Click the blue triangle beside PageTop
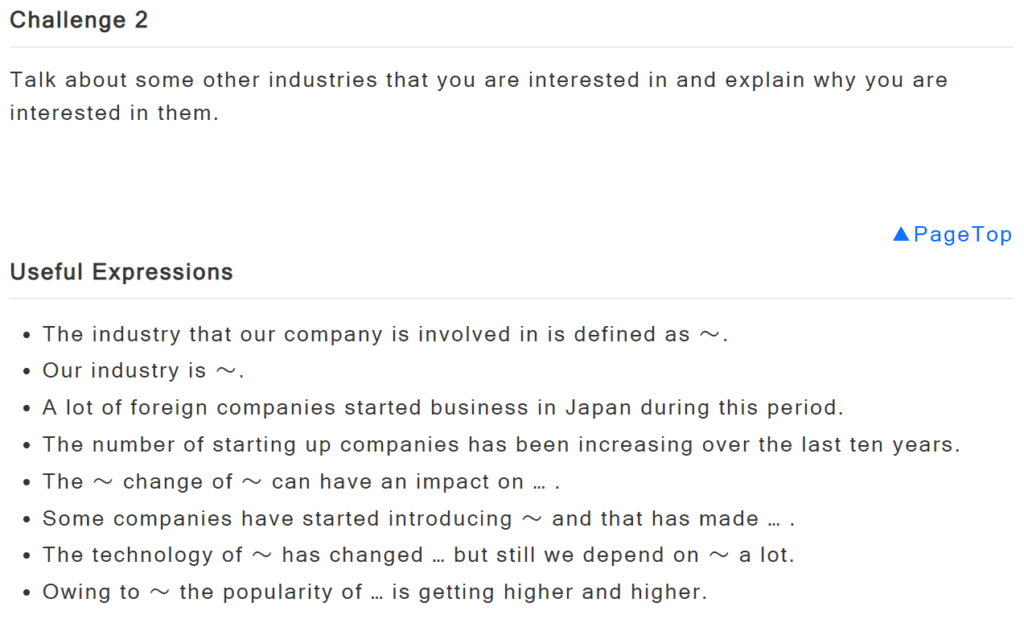 [x=901, y=234]
